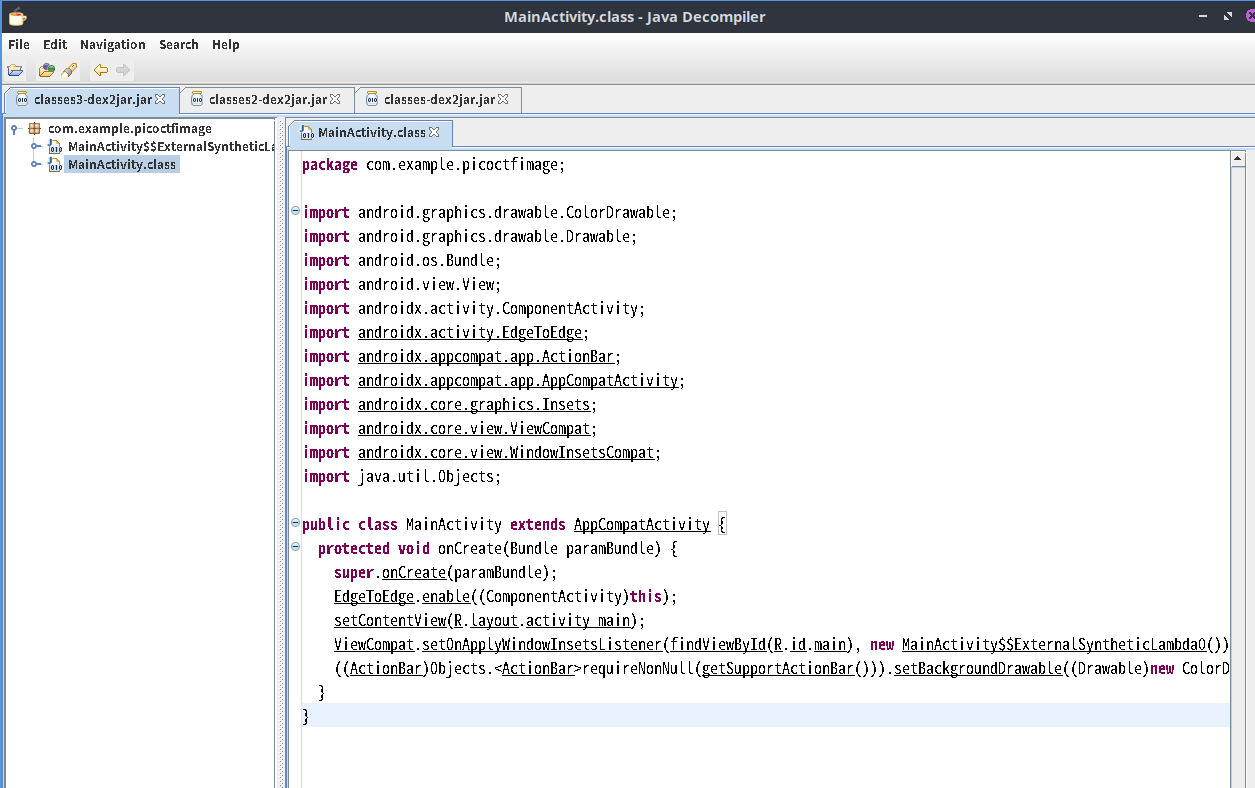This screenshot has width=1255, height=788.
Task: Expand the MainActivity.class tree node
Action: click(34, 165)
